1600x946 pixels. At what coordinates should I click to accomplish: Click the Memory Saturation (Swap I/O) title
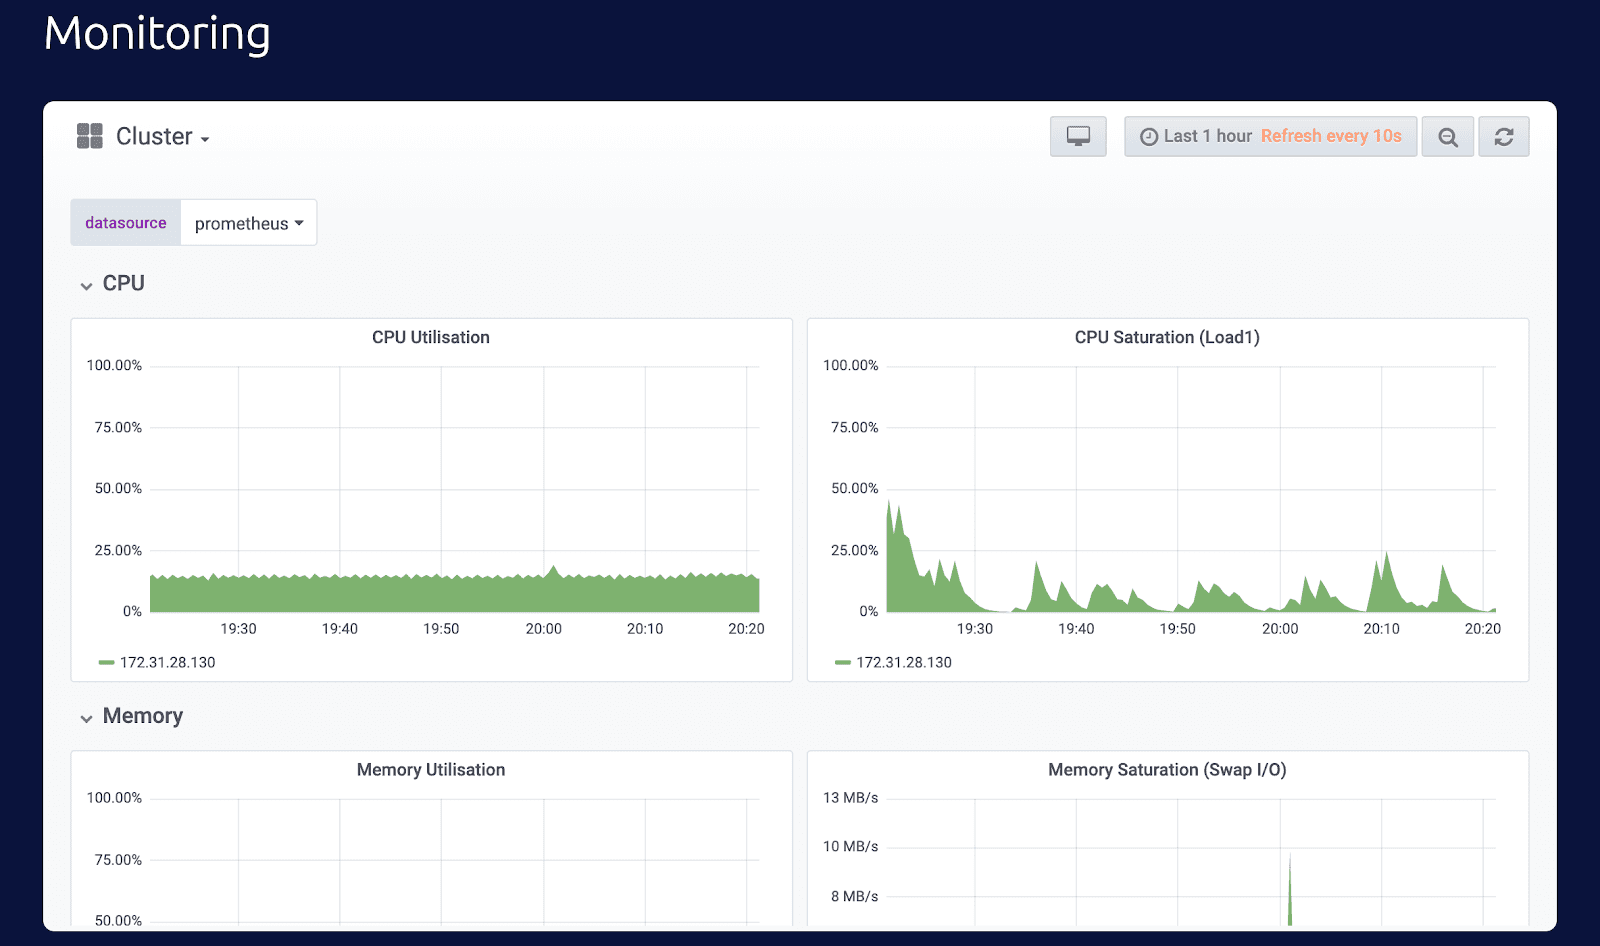[1167, 770]
